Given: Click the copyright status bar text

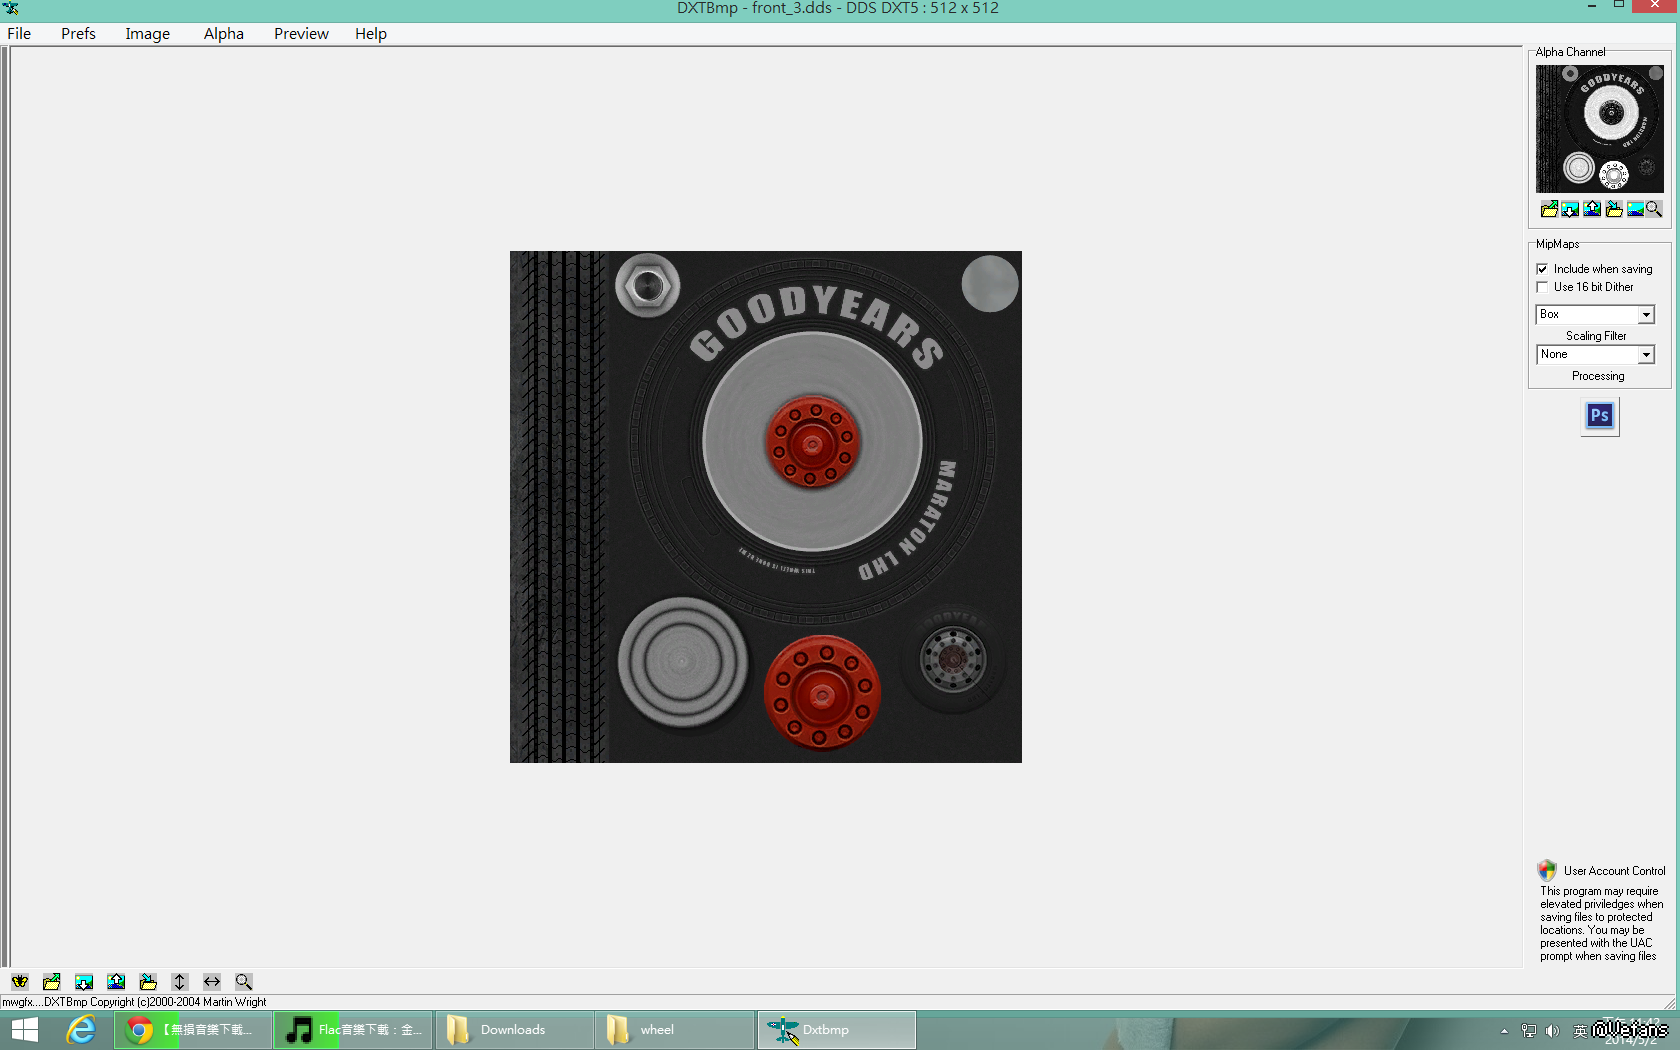Looking at the screenshot, I should (134, 1002).
